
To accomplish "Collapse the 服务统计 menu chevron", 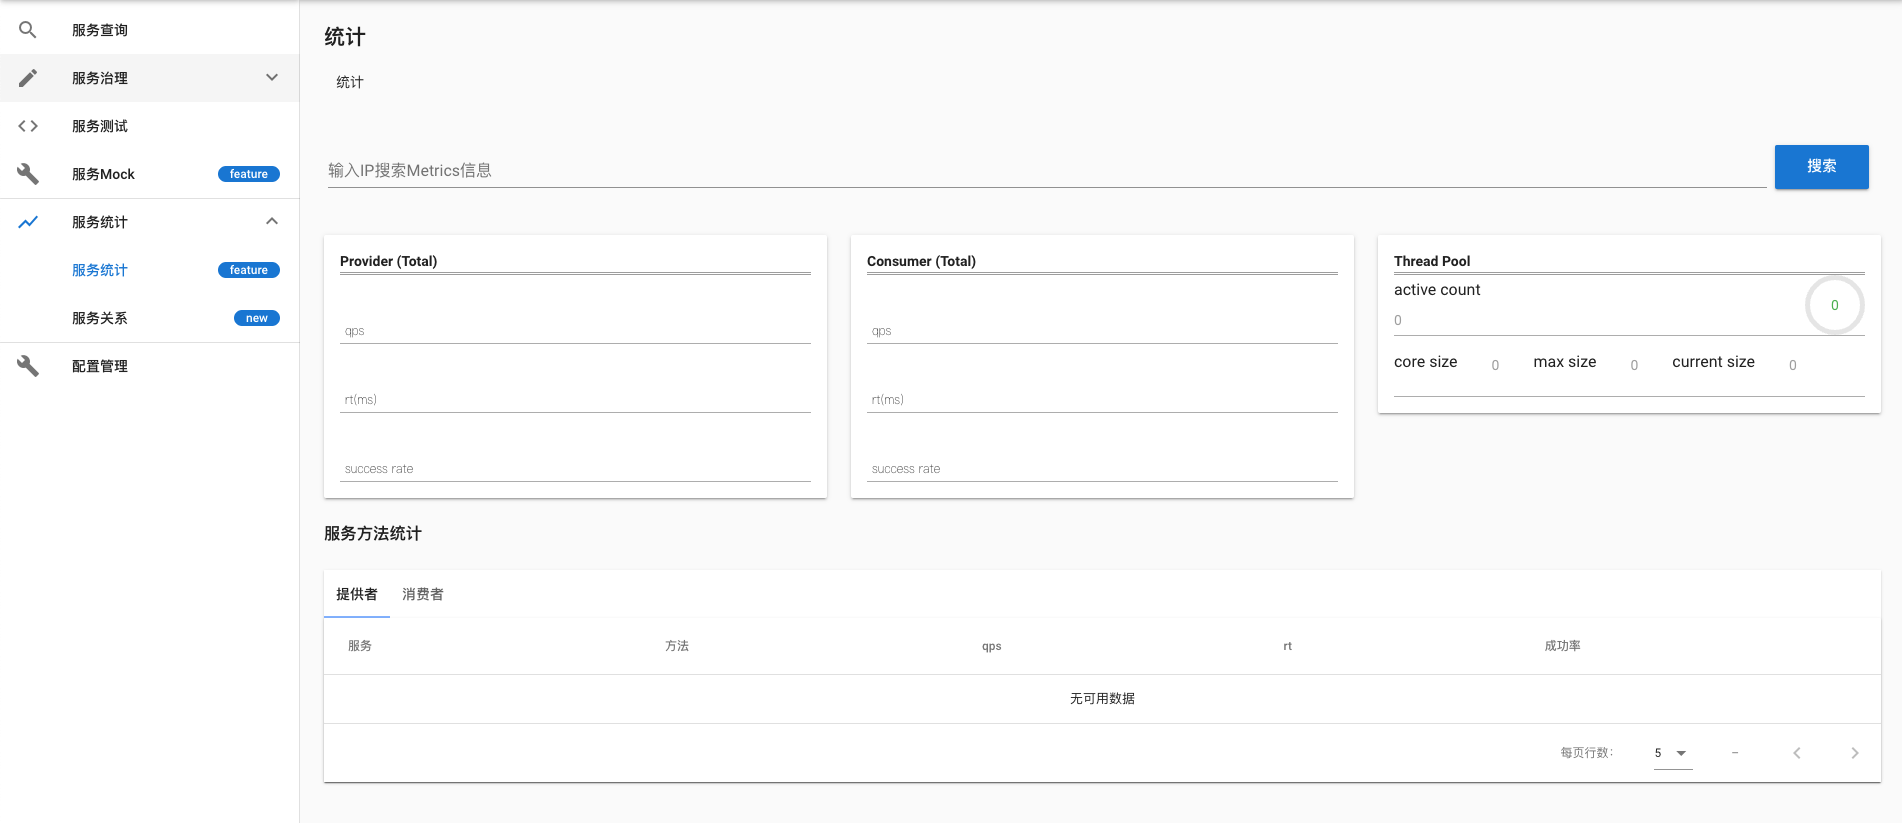I will (272, 222).
